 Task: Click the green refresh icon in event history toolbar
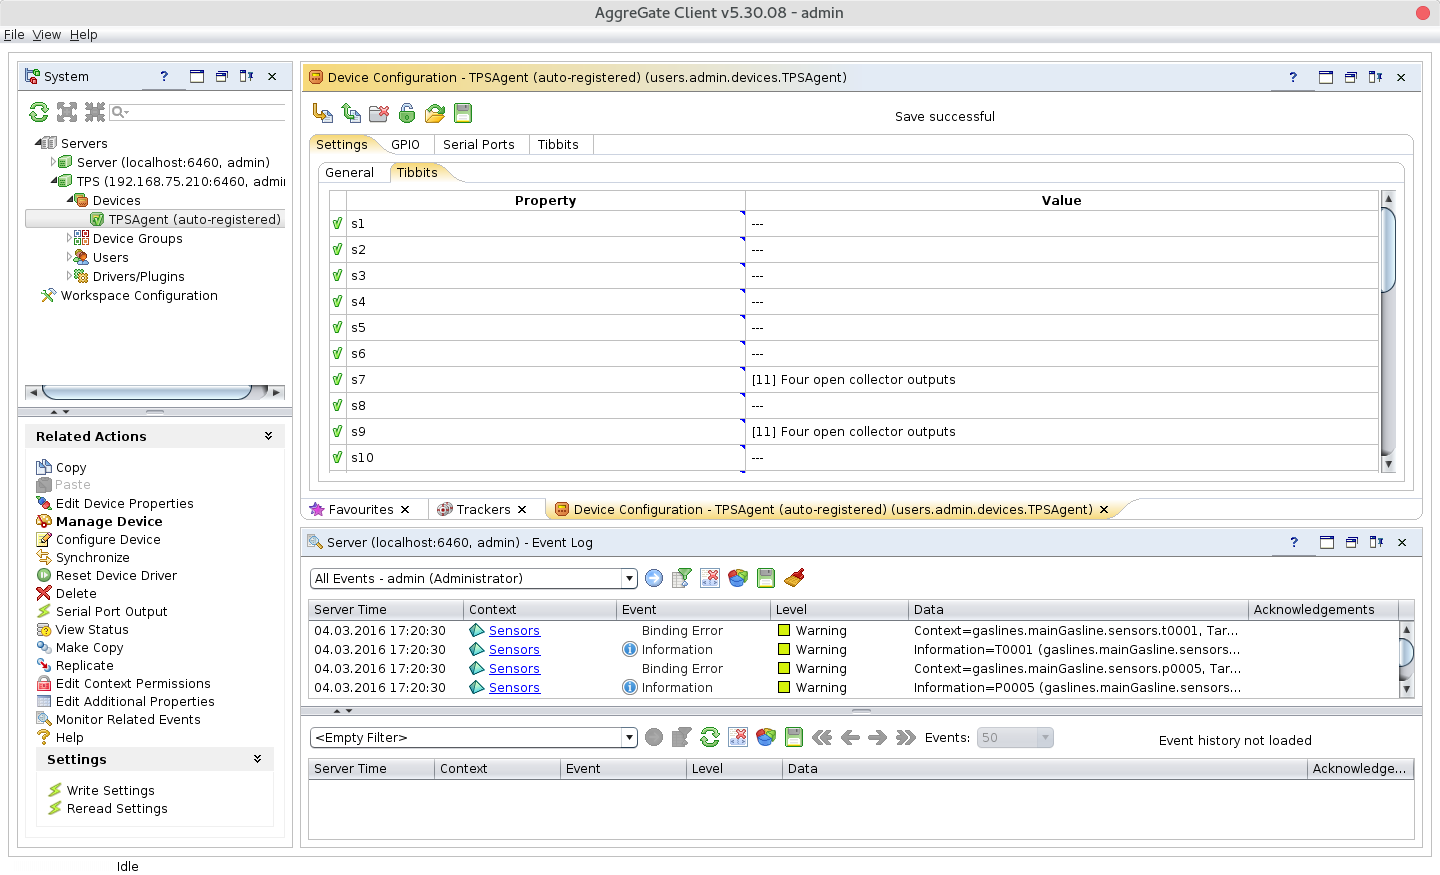point(710,737)
